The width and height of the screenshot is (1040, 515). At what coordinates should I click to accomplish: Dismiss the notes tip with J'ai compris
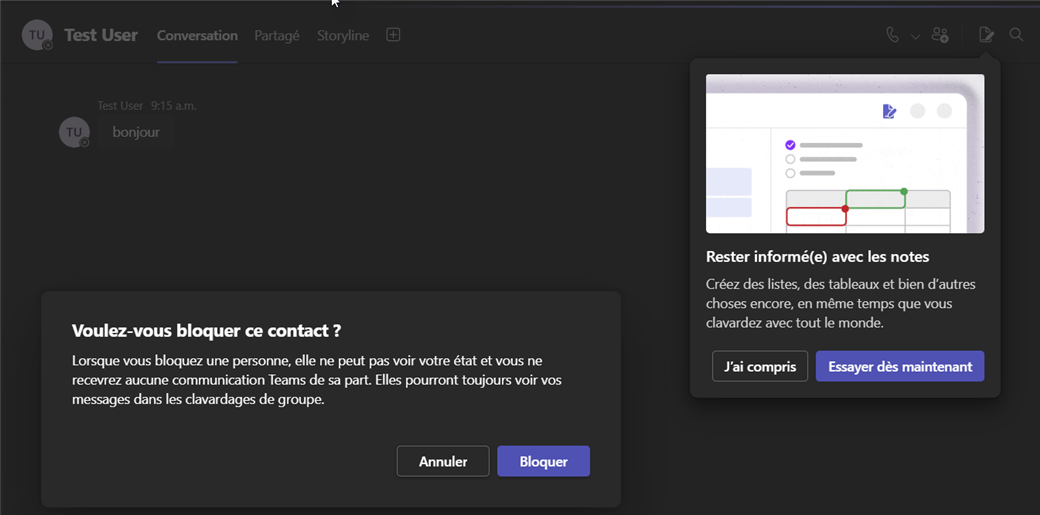point(760,366)
